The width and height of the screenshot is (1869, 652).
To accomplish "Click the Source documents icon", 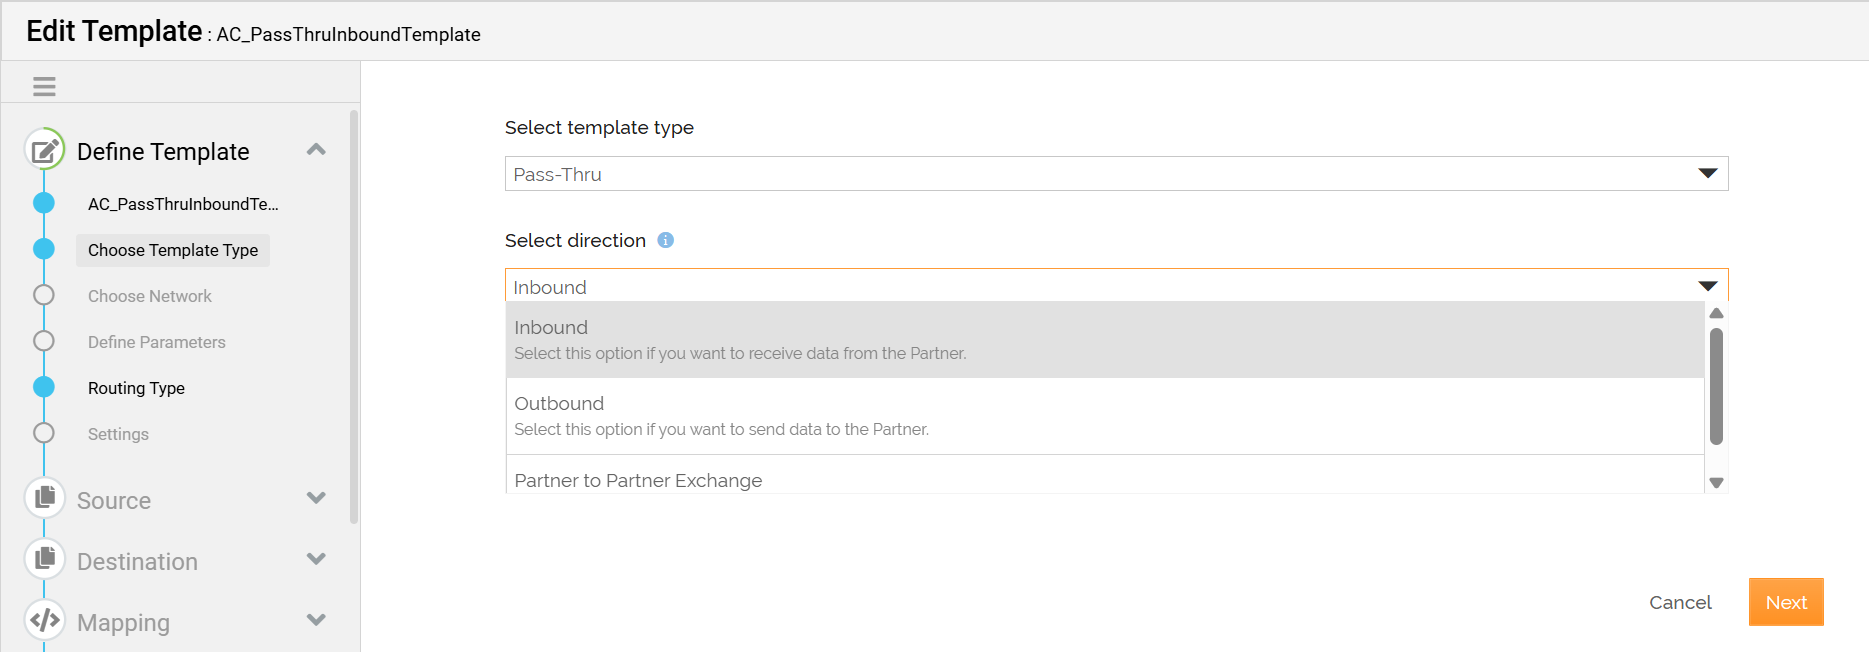I will (x=45, y=497).
